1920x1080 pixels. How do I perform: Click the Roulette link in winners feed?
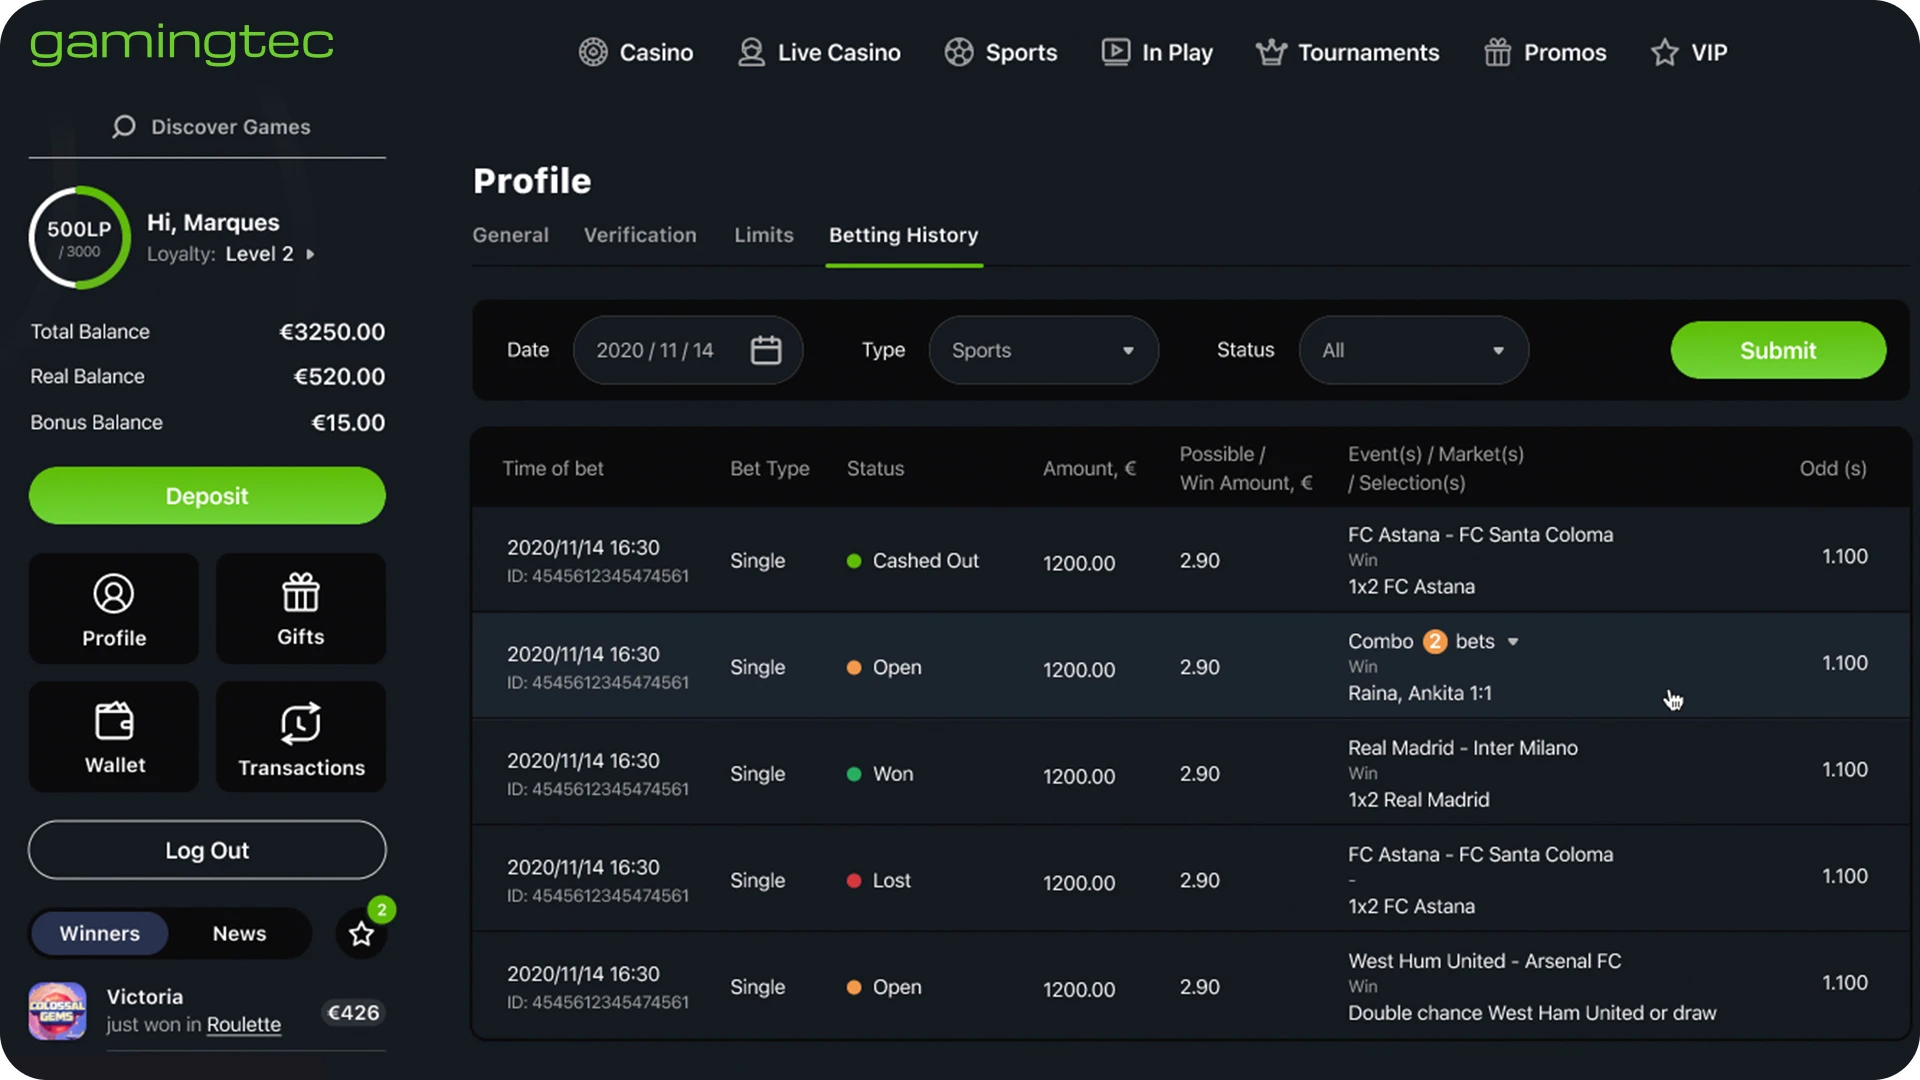coord(243,1024)
